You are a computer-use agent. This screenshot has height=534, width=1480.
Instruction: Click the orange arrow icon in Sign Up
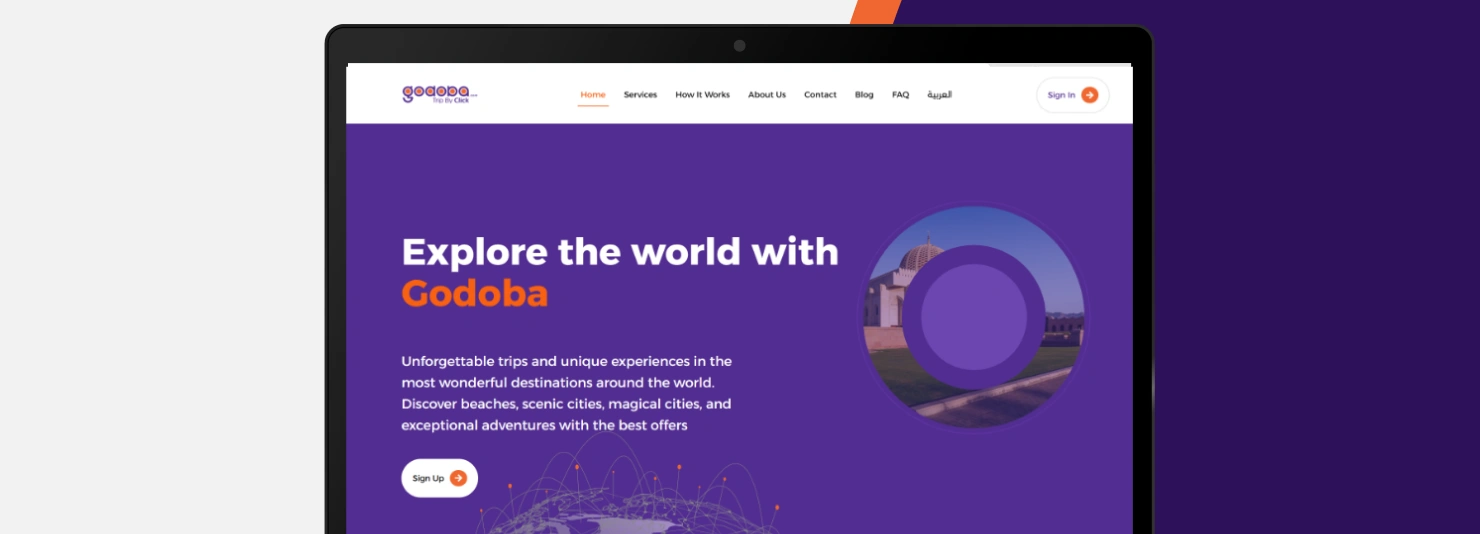pyautogui.click(x=458, y=478)
